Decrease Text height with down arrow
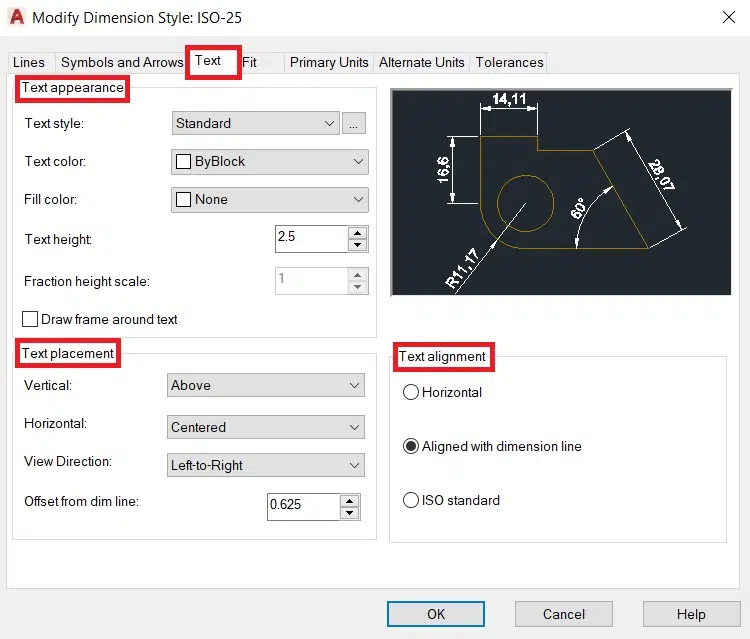This screenshot has width=750, height=639. 357,245
